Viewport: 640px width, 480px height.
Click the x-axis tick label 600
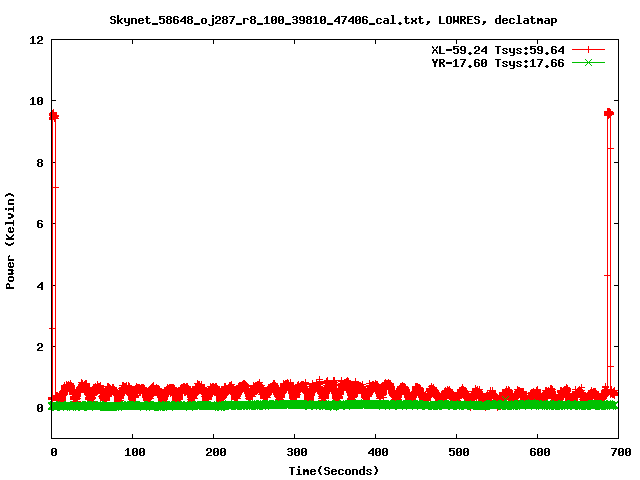click(540, 452)
